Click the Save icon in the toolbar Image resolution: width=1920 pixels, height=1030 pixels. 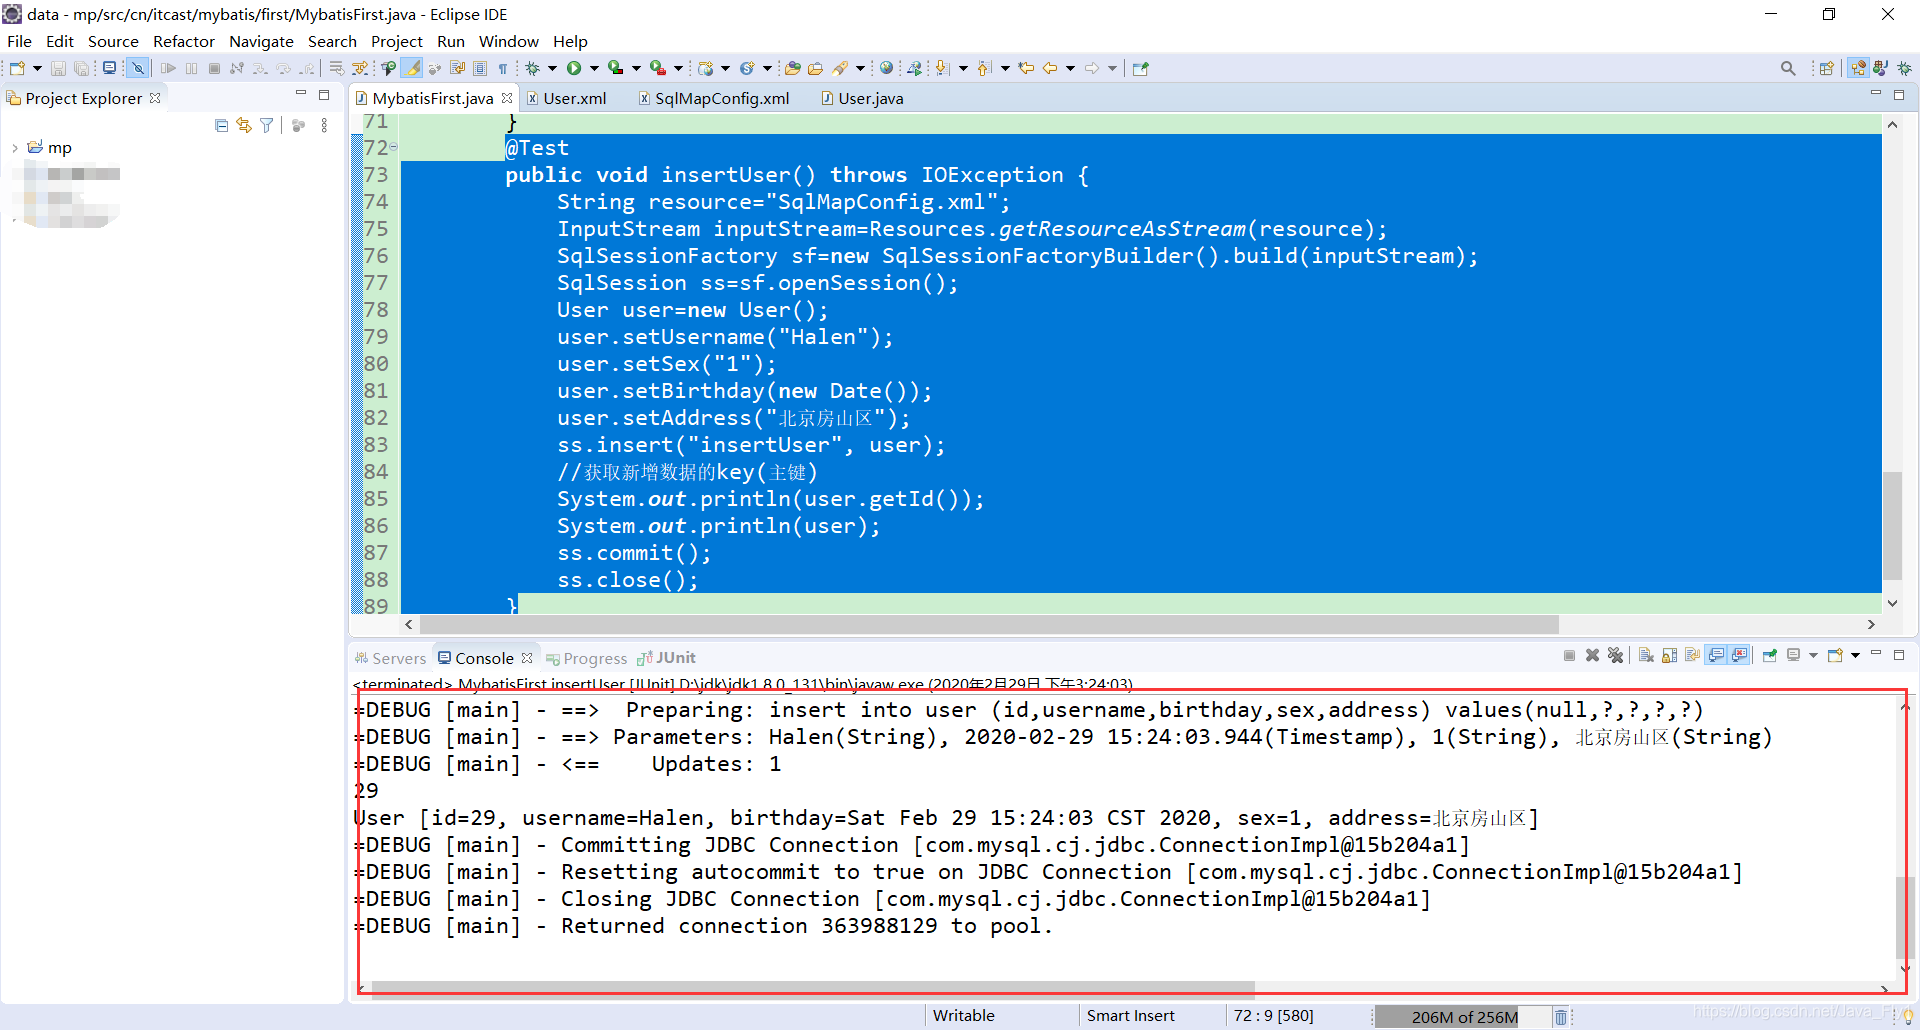pos(58,68)
